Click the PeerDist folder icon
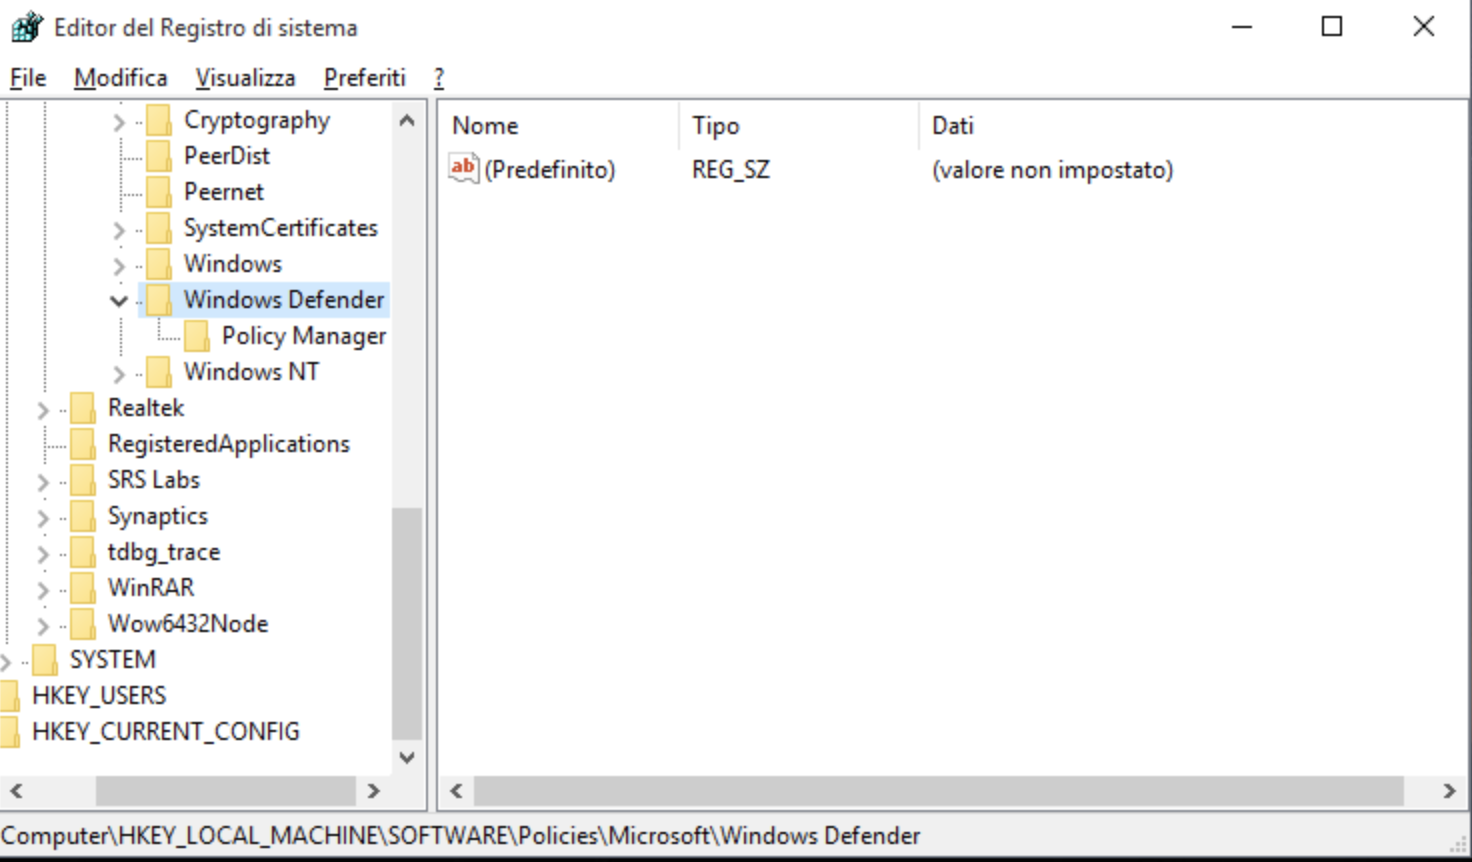Screen dimensions: 1472x862 point(159,157)
